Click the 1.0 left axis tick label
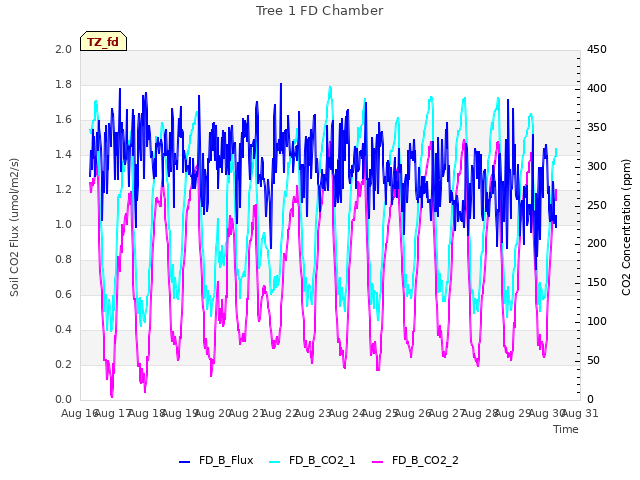Viewport: 640px width, 480px height. point(63,225)
